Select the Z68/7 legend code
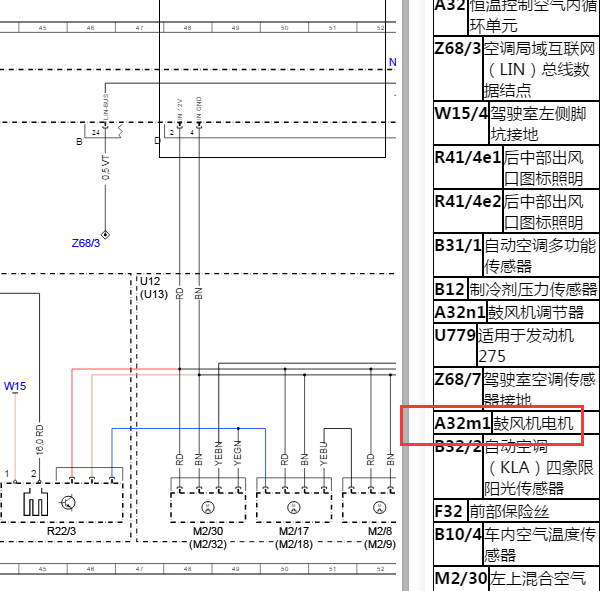 click(x=458, y=379)
